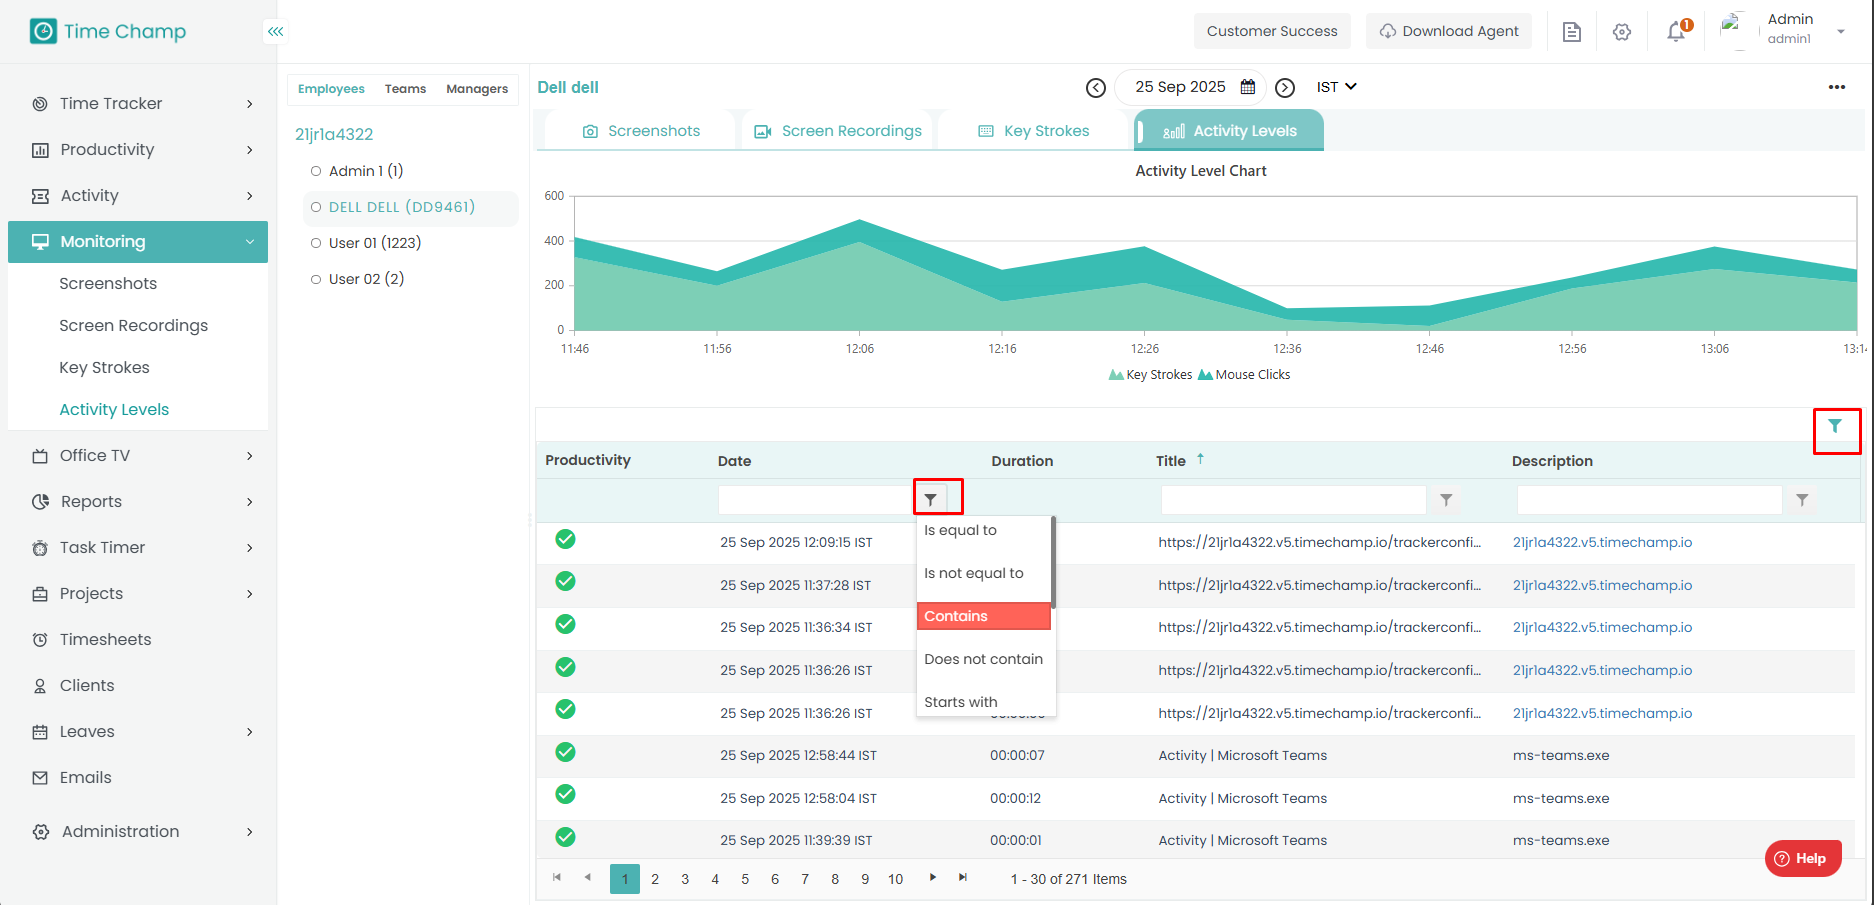
Task: Click the Download Agent button
Action: (1448, 31)
